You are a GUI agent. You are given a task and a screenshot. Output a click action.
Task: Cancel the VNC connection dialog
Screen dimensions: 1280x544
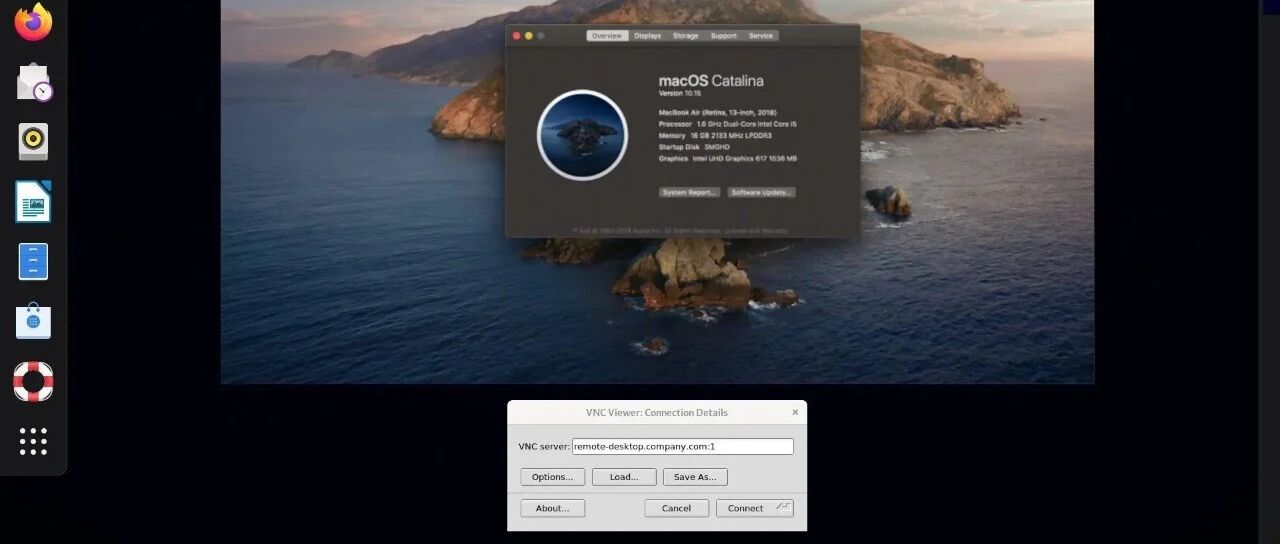click(x=676, y=508)
